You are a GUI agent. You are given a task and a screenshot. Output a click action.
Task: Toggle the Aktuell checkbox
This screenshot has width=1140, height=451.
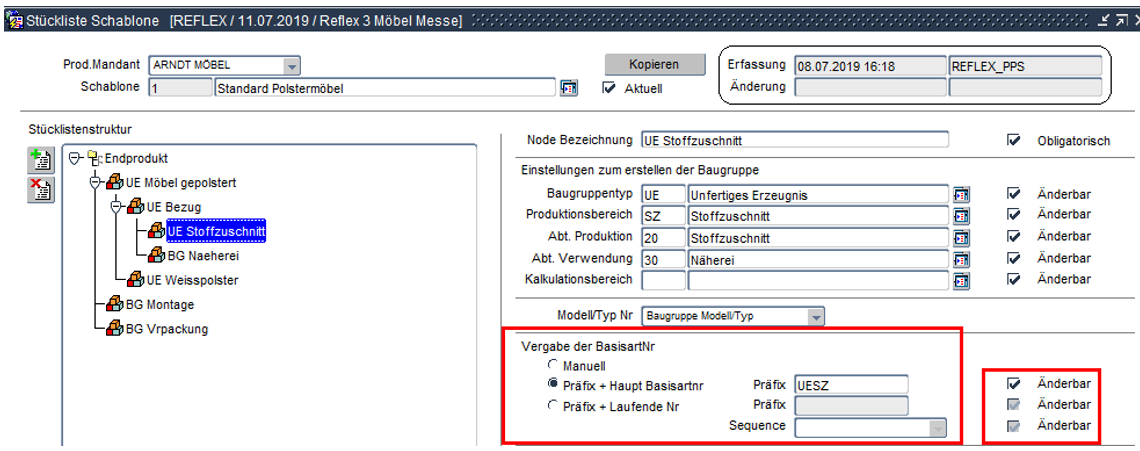tap(609, 88)
